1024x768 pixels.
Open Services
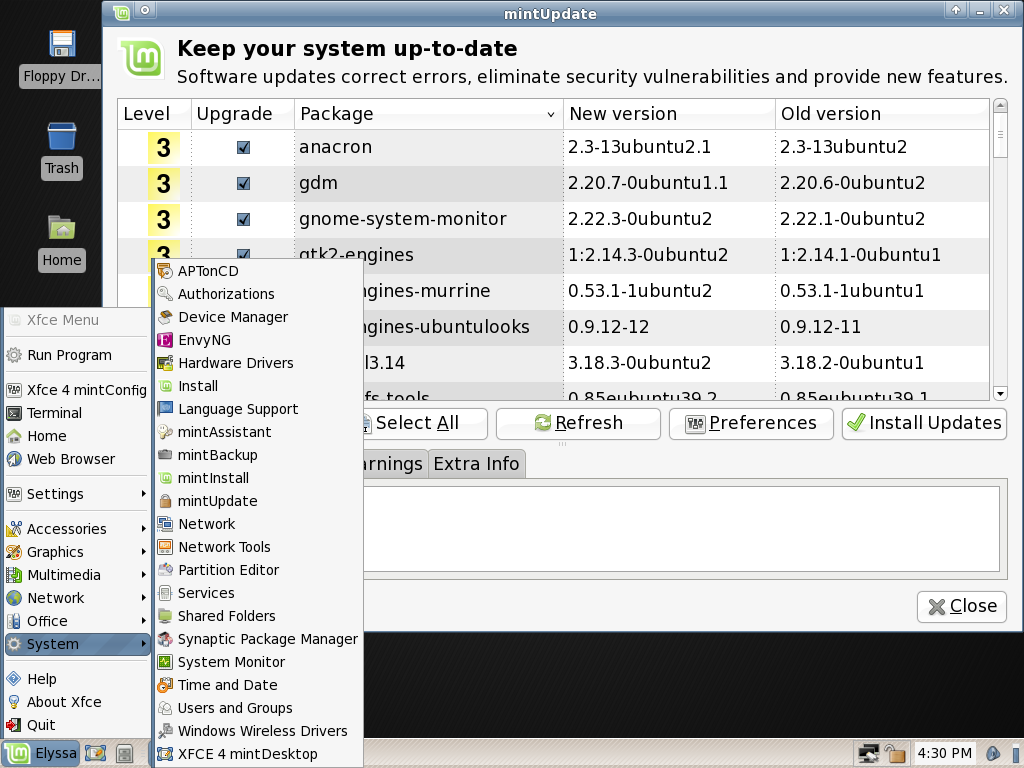258,593
